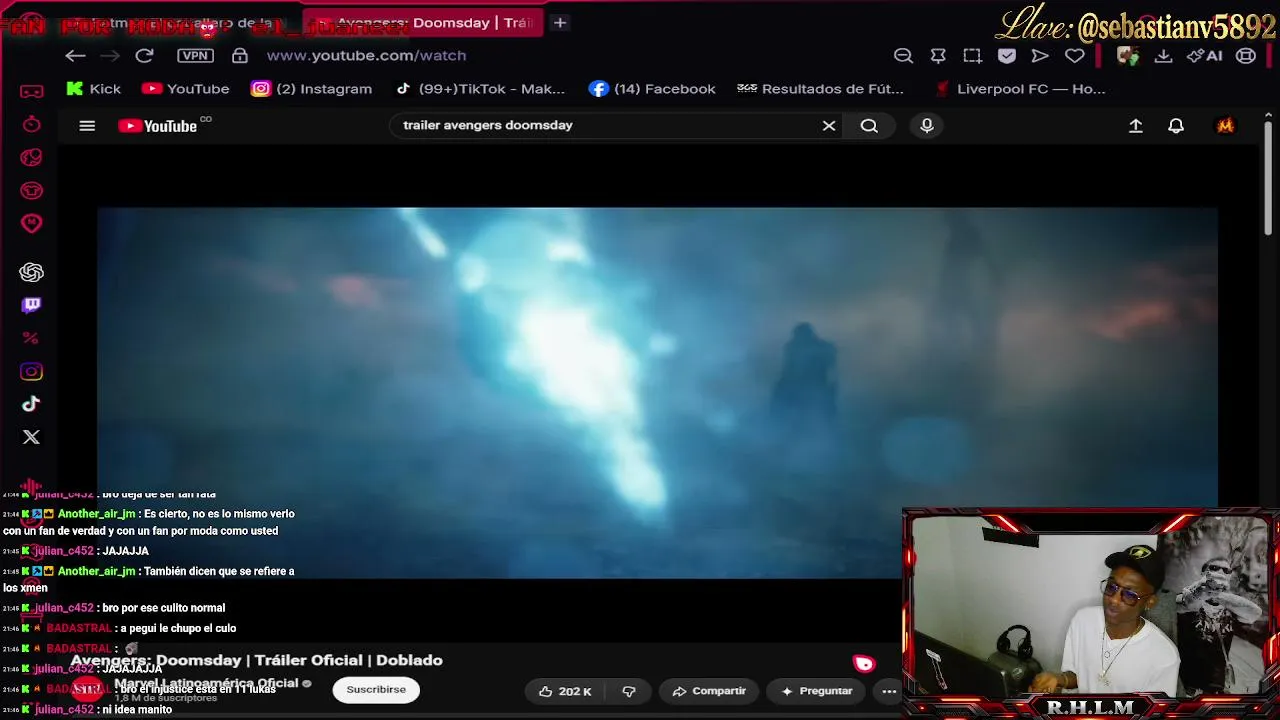Screen dimensions: 1280x720
Task: Submit the YouTube search with magnifier button
Action: coord(869,126)
